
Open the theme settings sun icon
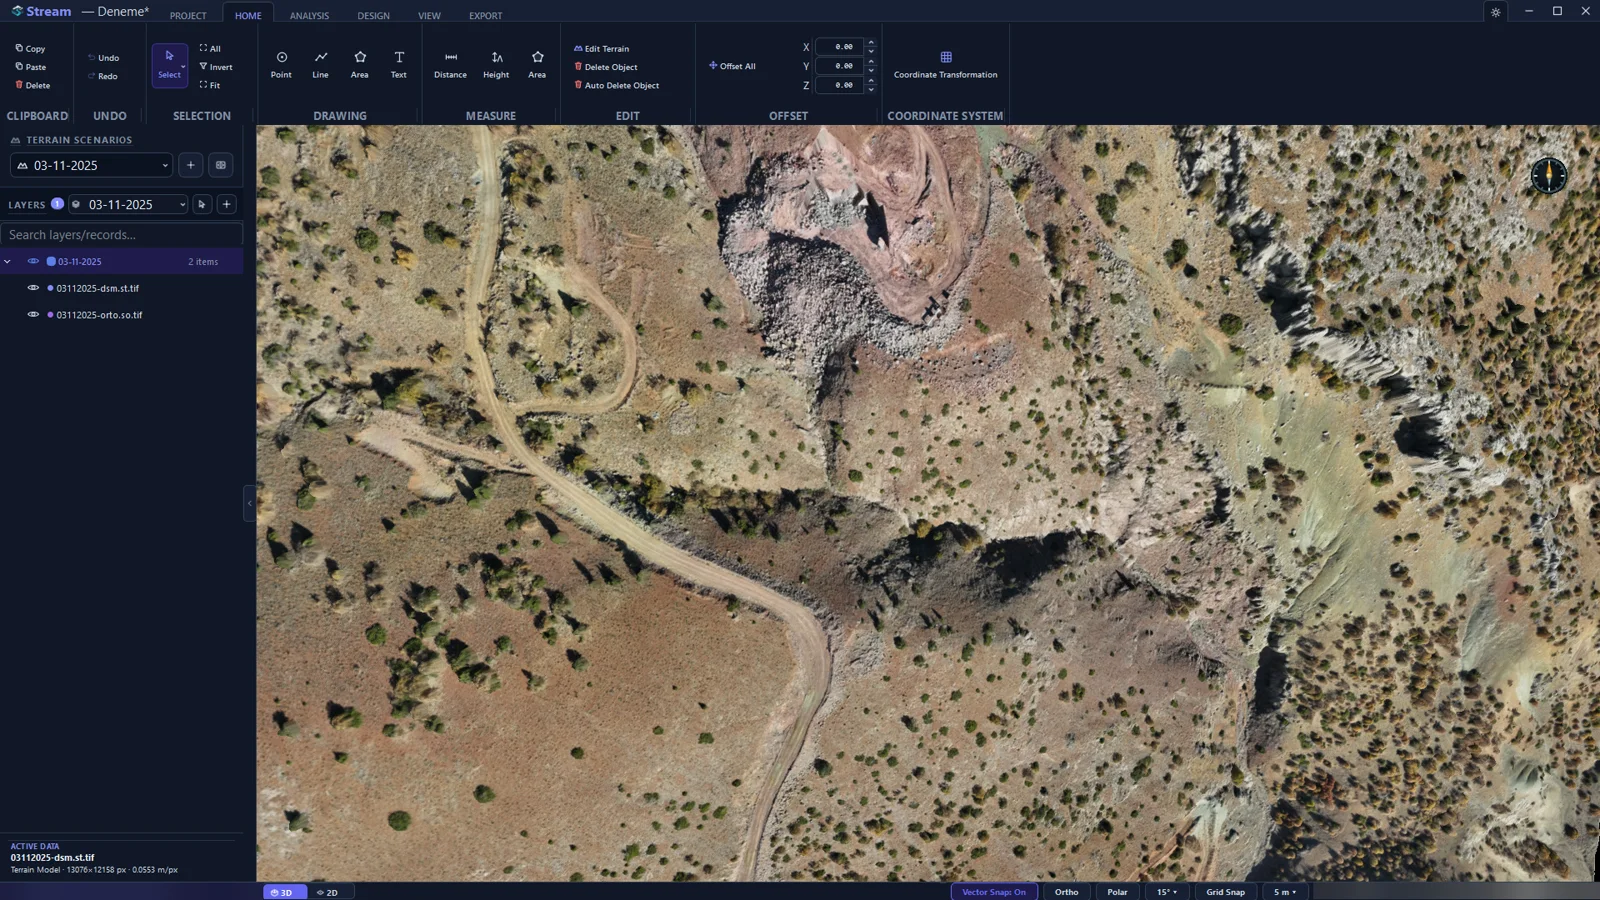click(x=1495, y=12)
